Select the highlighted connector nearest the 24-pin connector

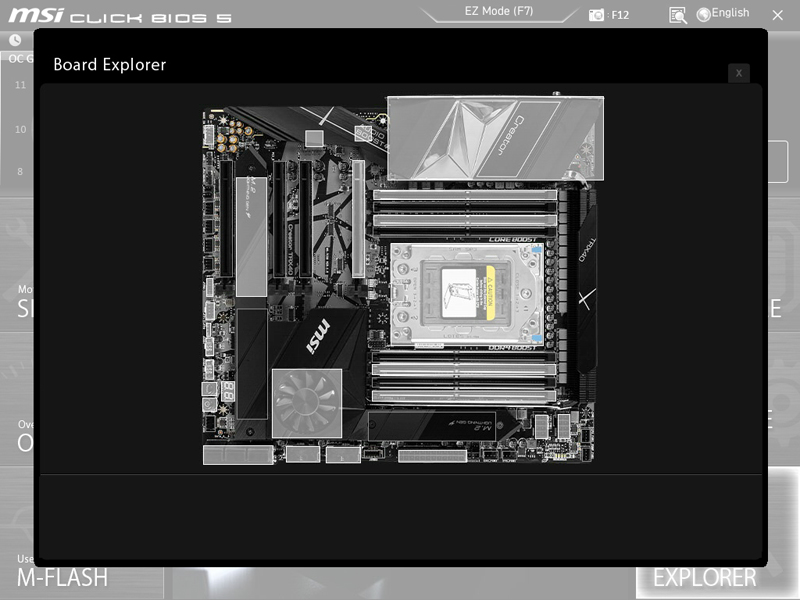point(343,454)
